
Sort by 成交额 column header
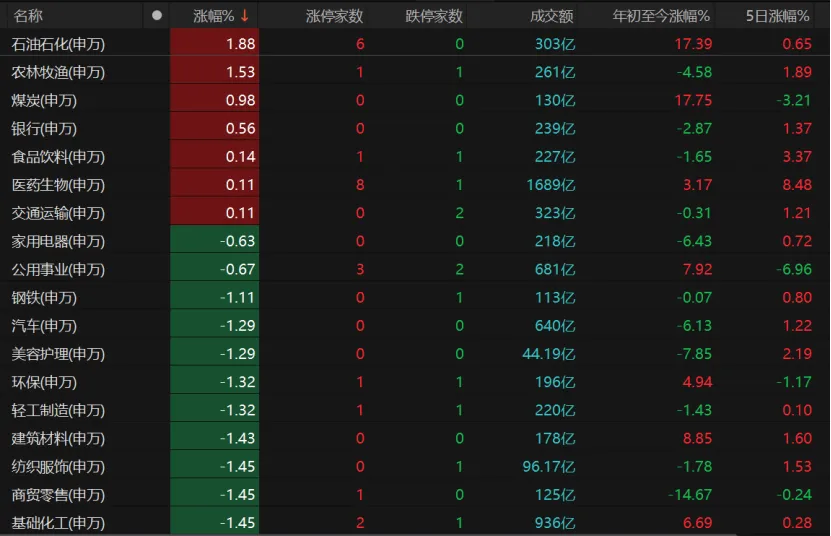coord(550,16)
